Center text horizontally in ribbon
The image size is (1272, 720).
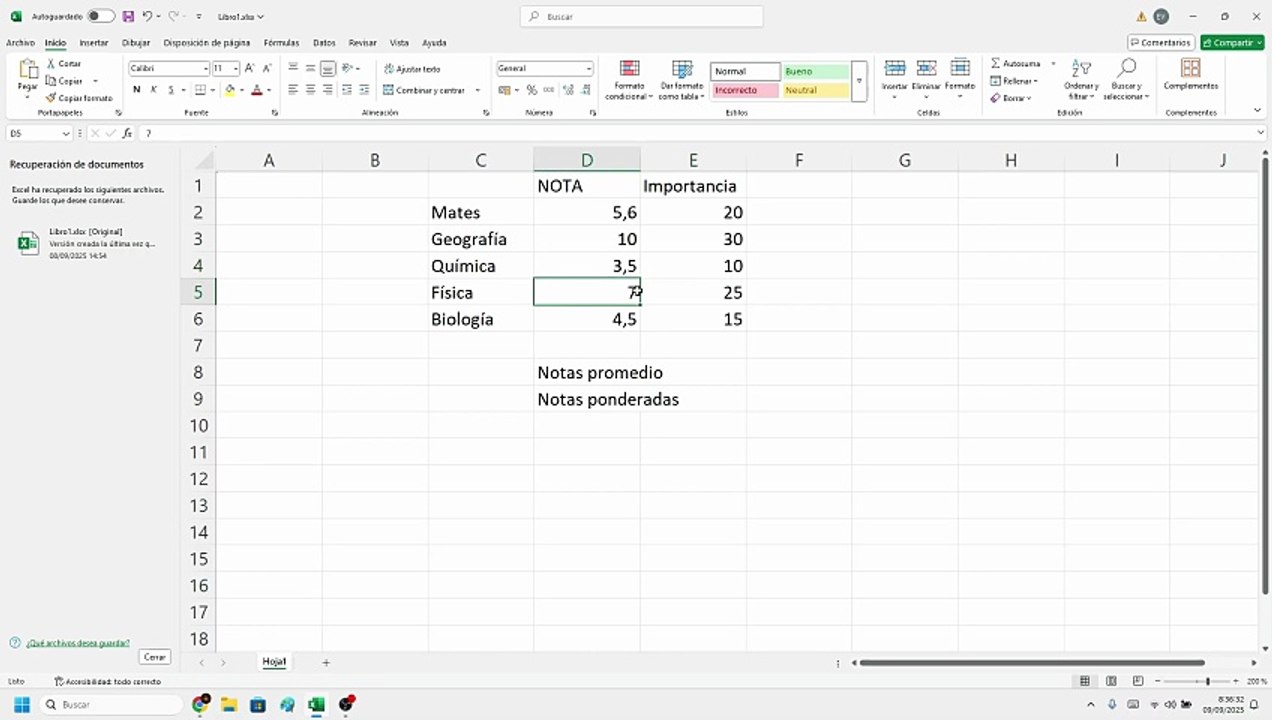pos(310,90)
